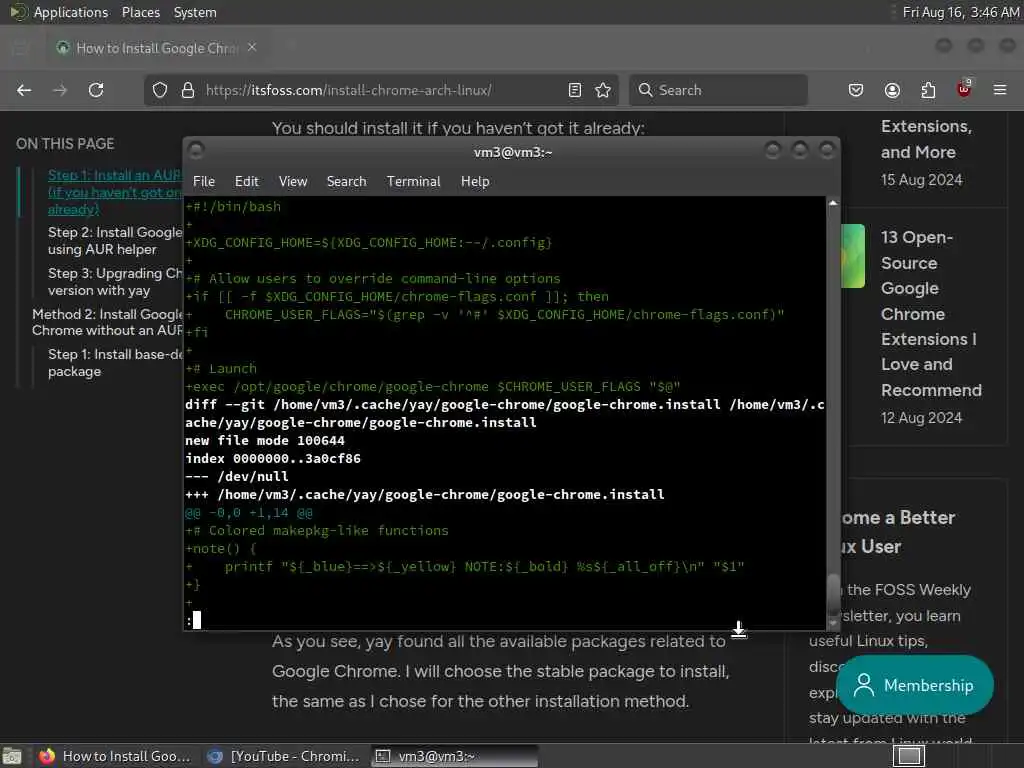The height and width of the screenshot is (768, 1024).
Task: Click the ON THIS PAGE heading
Action: (x=65, y=144)
